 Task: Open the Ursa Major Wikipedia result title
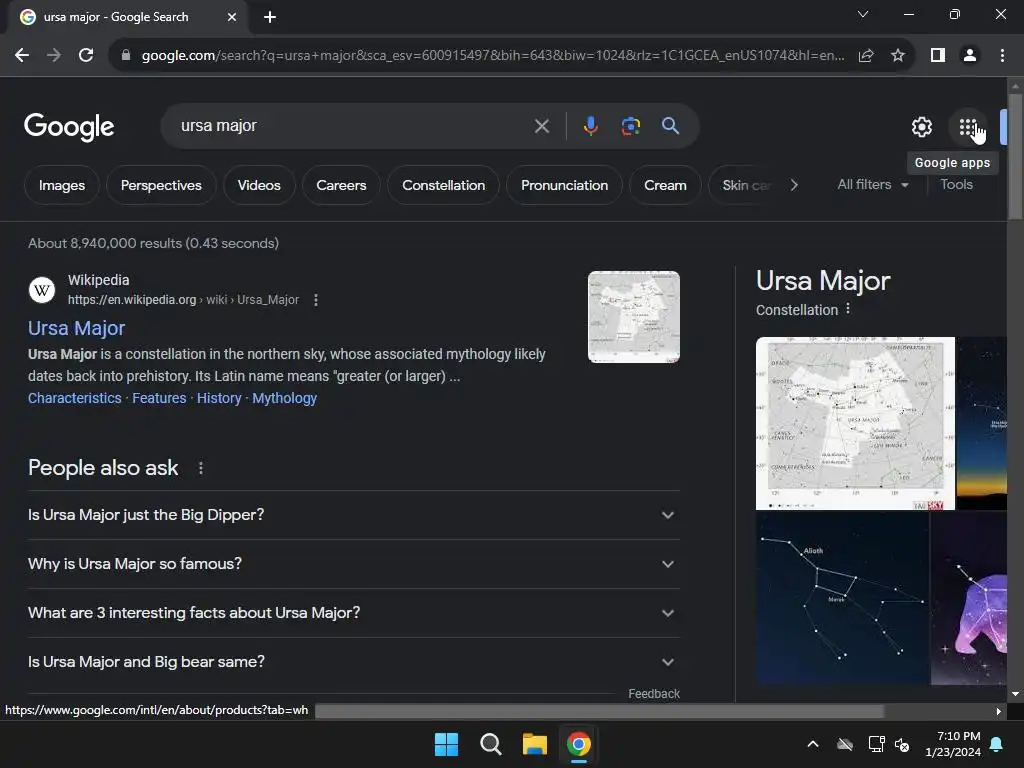tap(76, 328)
